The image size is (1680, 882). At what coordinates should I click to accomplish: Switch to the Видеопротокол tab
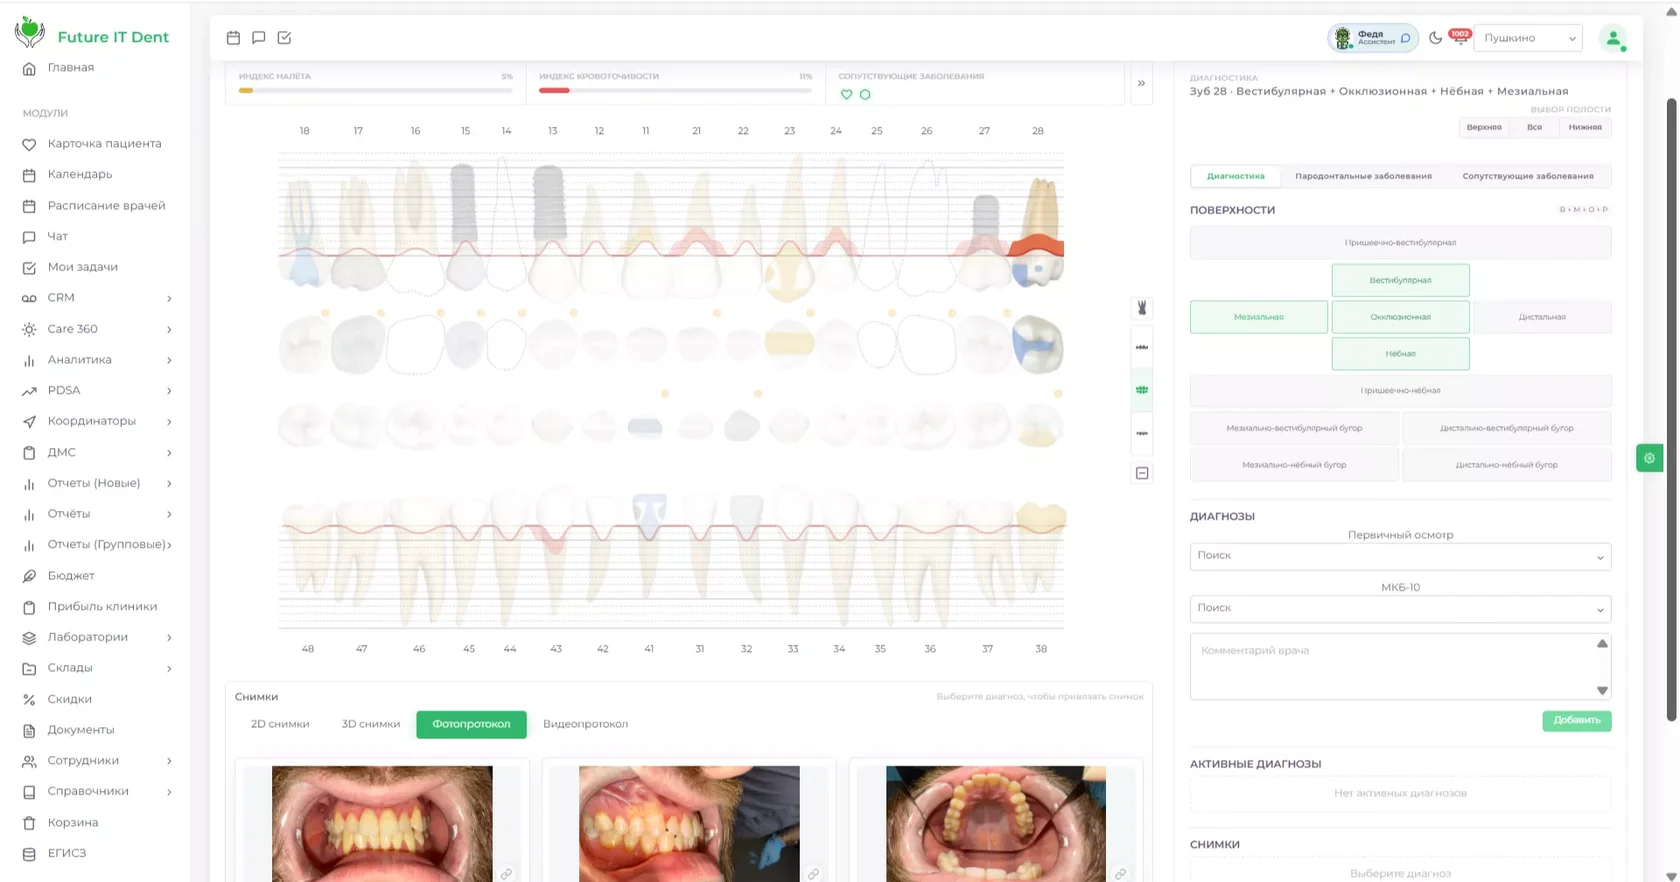pos(585,724)
